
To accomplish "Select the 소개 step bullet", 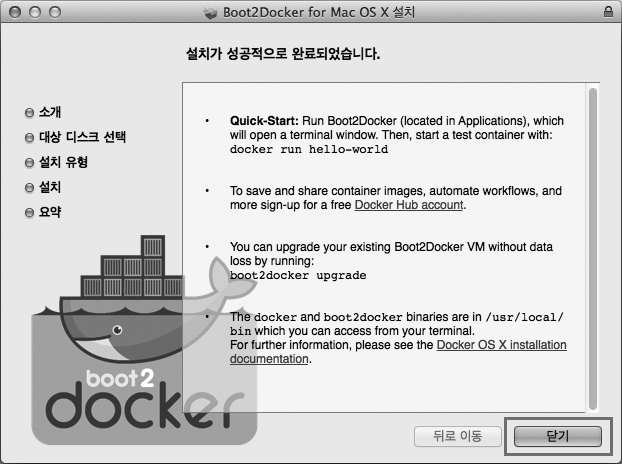I will pos(29,113).
